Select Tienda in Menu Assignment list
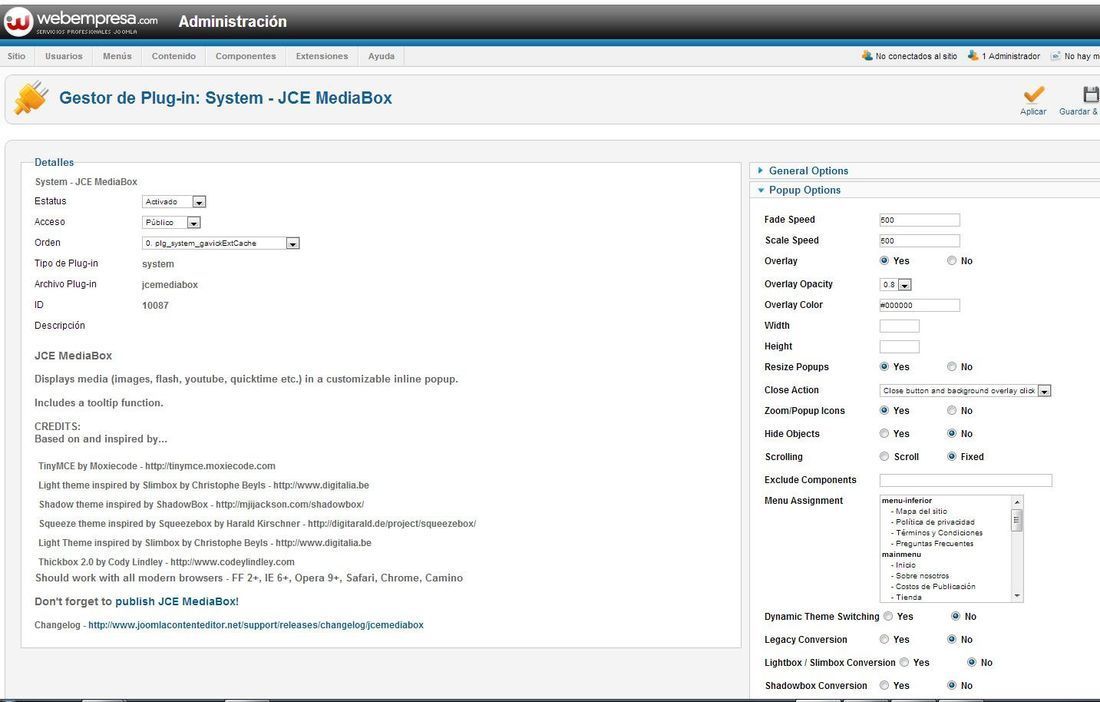Viewport: 1100px width, 702px height. point(908,598)
